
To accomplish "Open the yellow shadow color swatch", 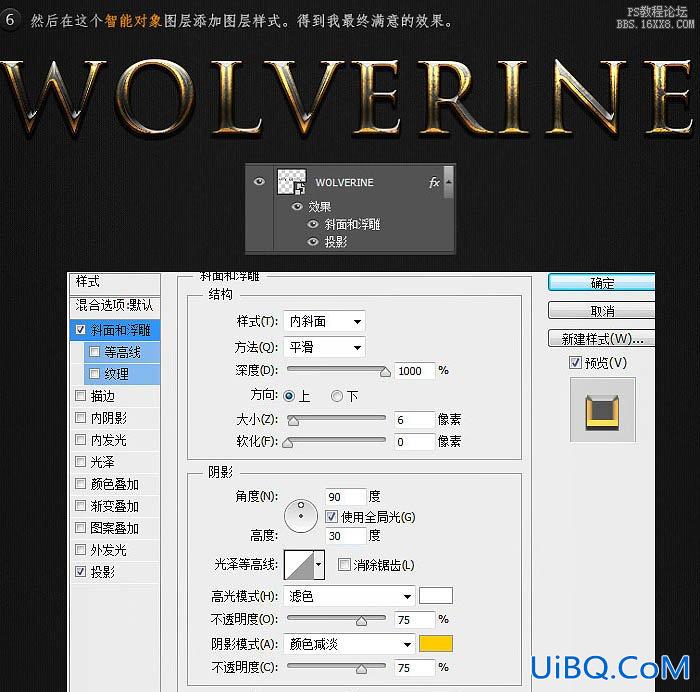I will tap(436, 644).
